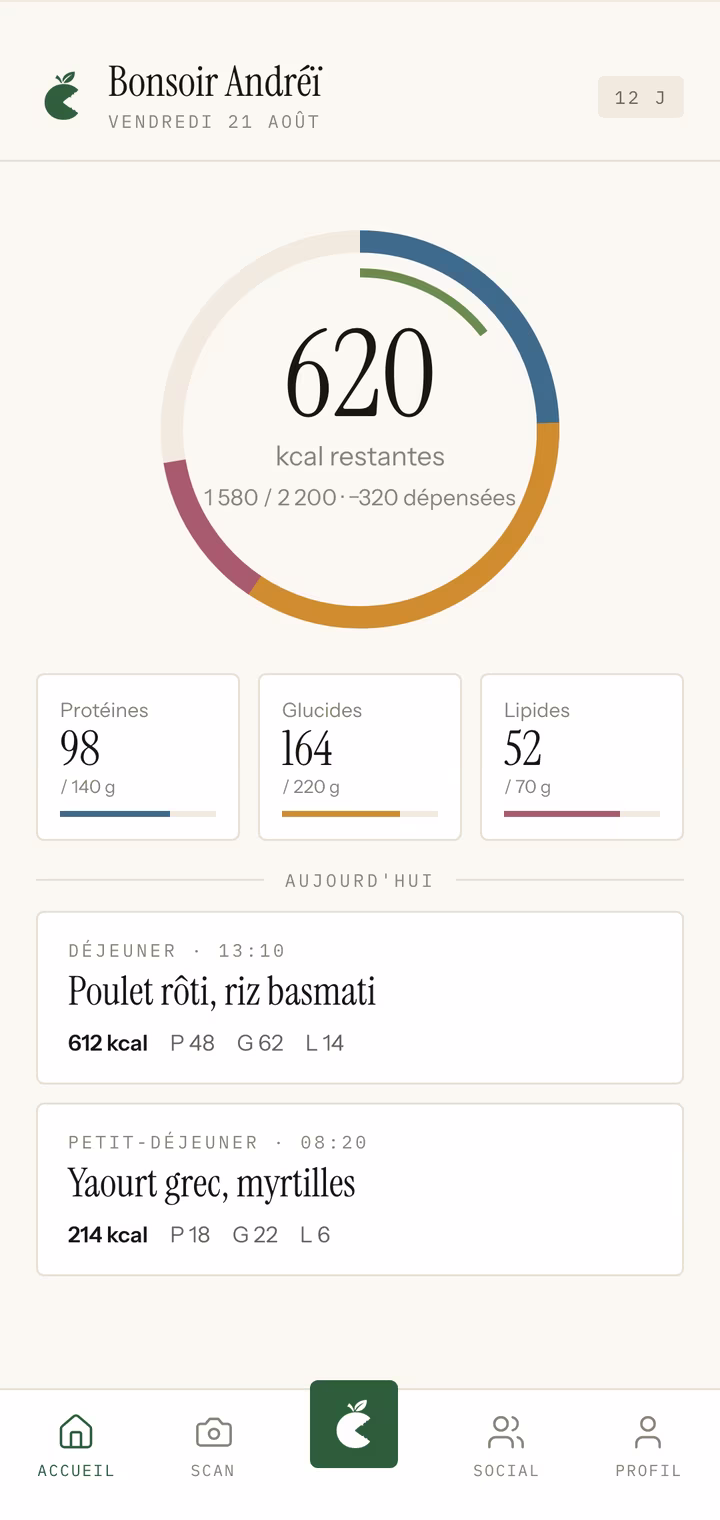The image size is (720, 1520).
Task: Open the Profil person icon
Action: click(x=648, y=1432)
